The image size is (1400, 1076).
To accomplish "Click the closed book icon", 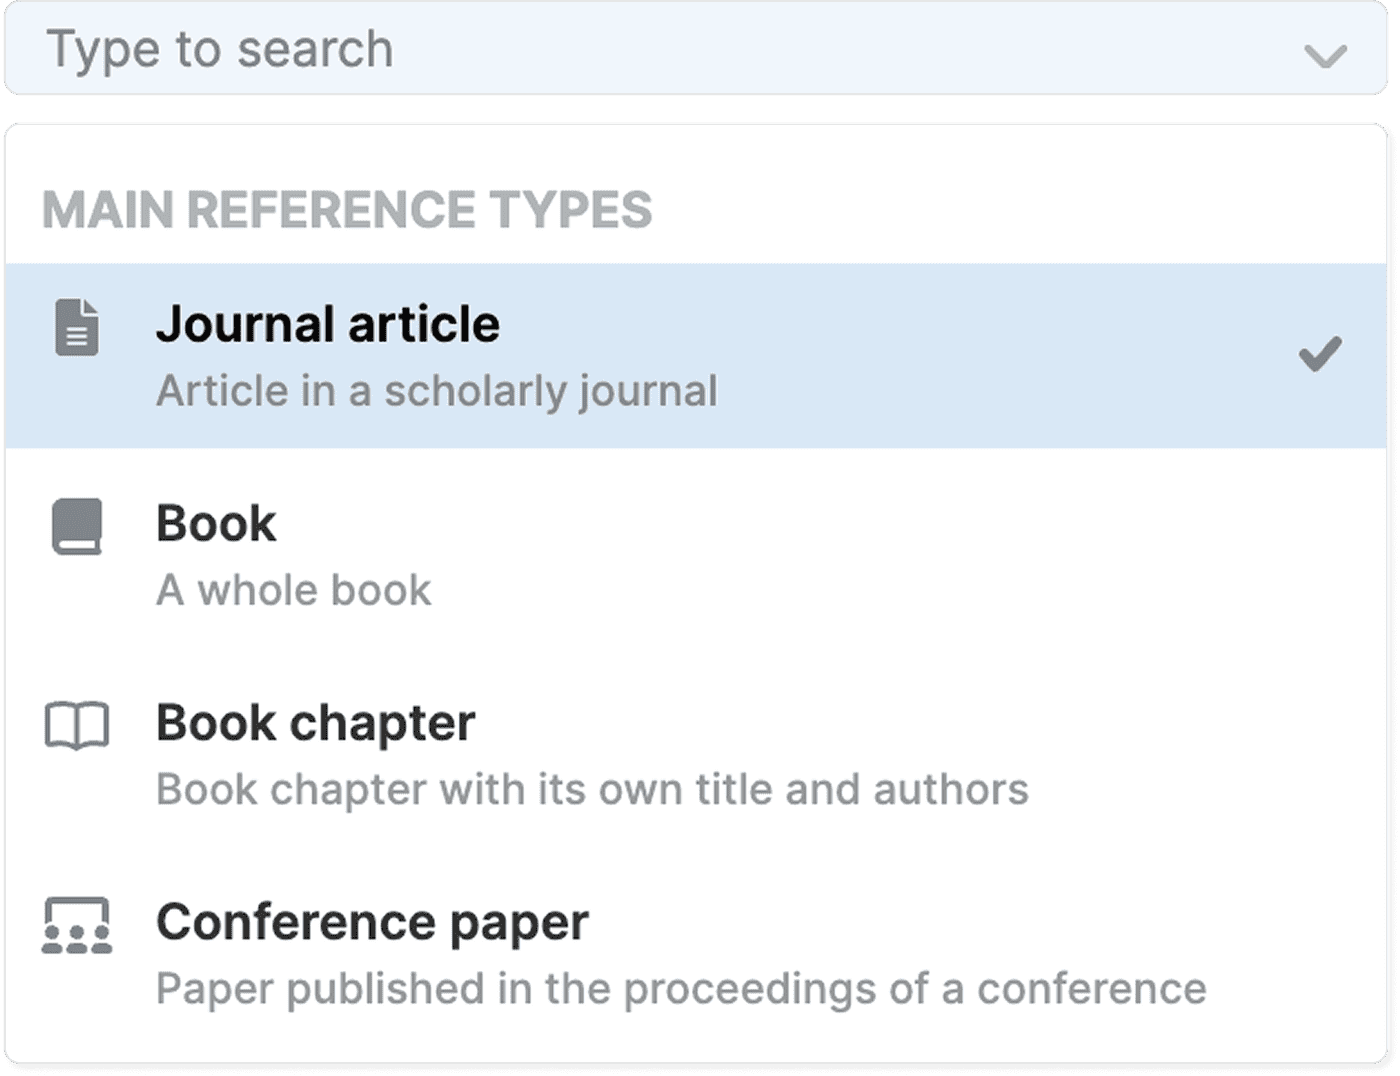I will tap(77, 526).
